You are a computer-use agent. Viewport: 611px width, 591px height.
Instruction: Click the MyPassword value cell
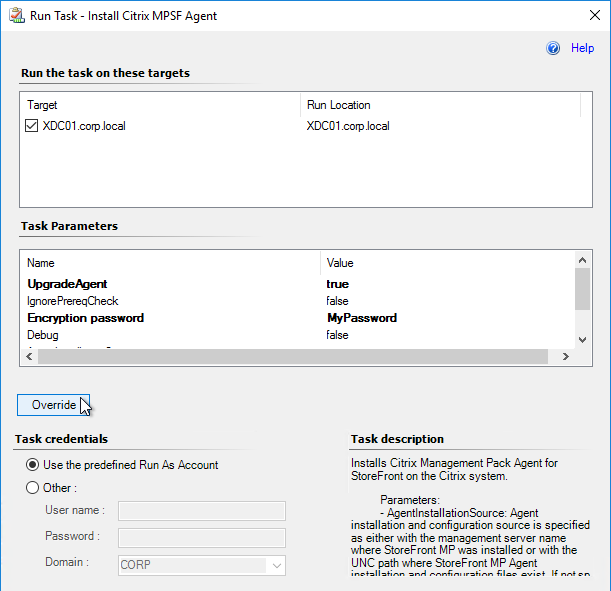(x=362, y=318)
